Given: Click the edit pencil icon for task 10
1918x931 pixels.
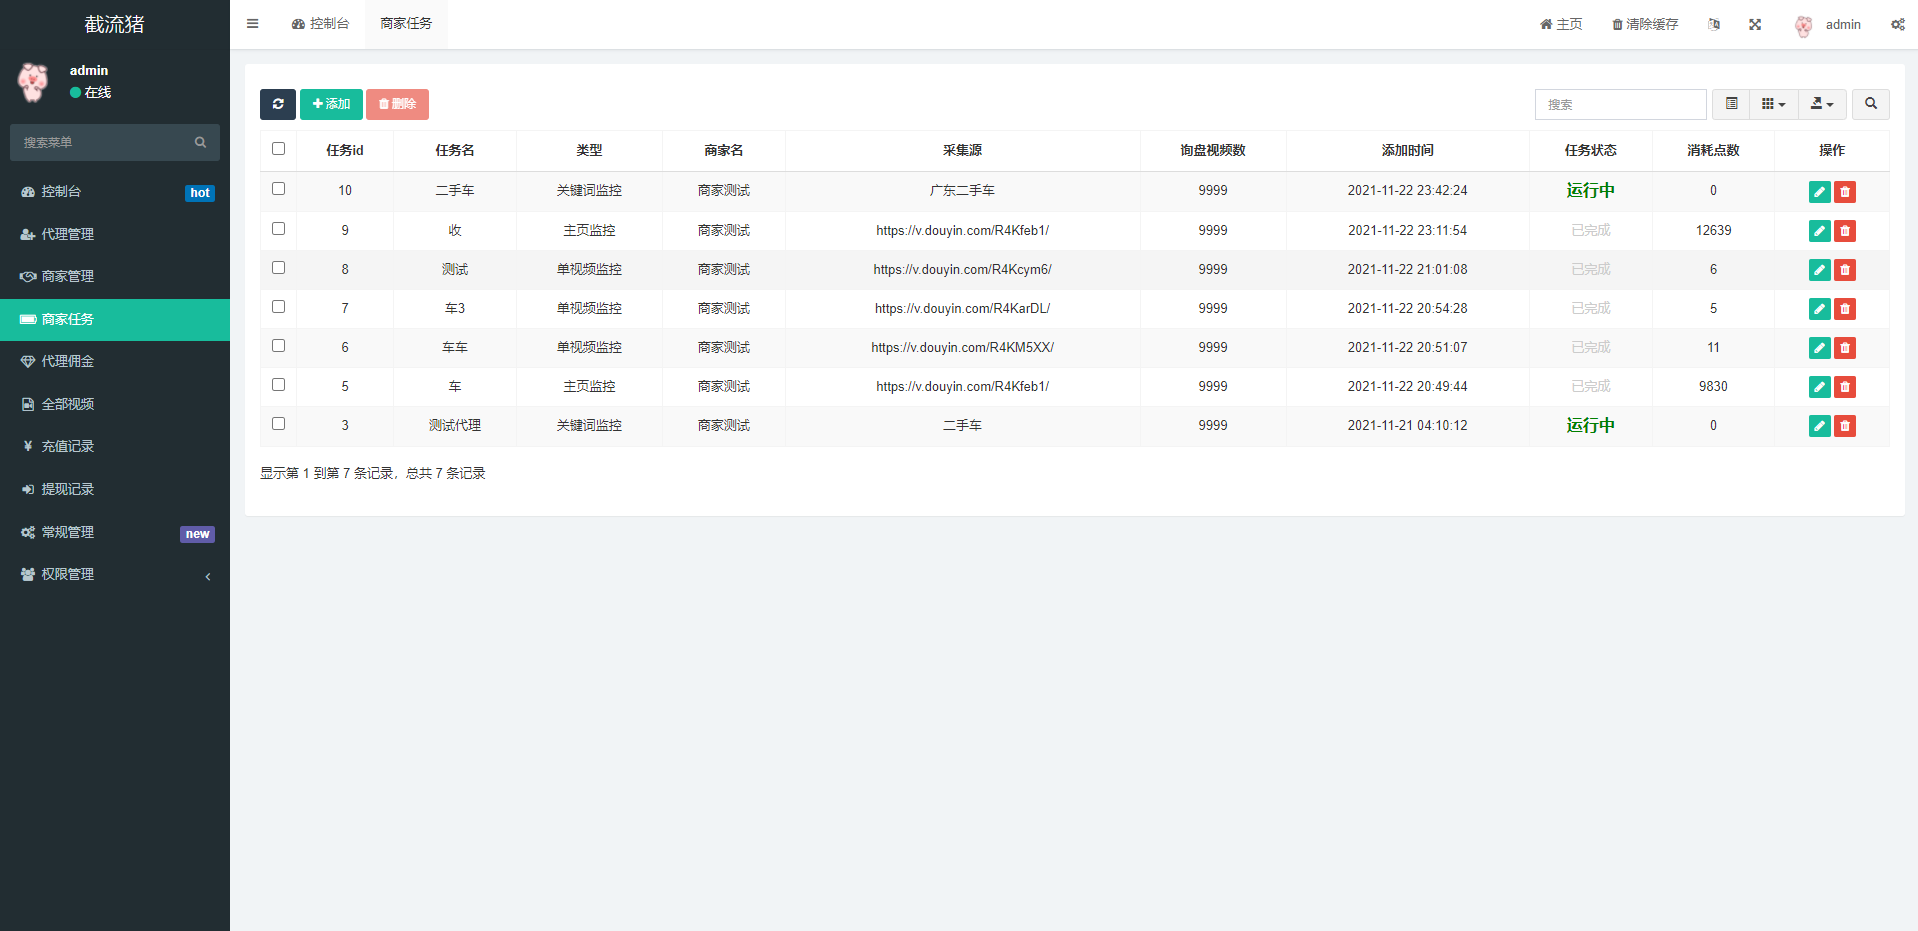Looking at the screenshot, I should coord(1819,192).
